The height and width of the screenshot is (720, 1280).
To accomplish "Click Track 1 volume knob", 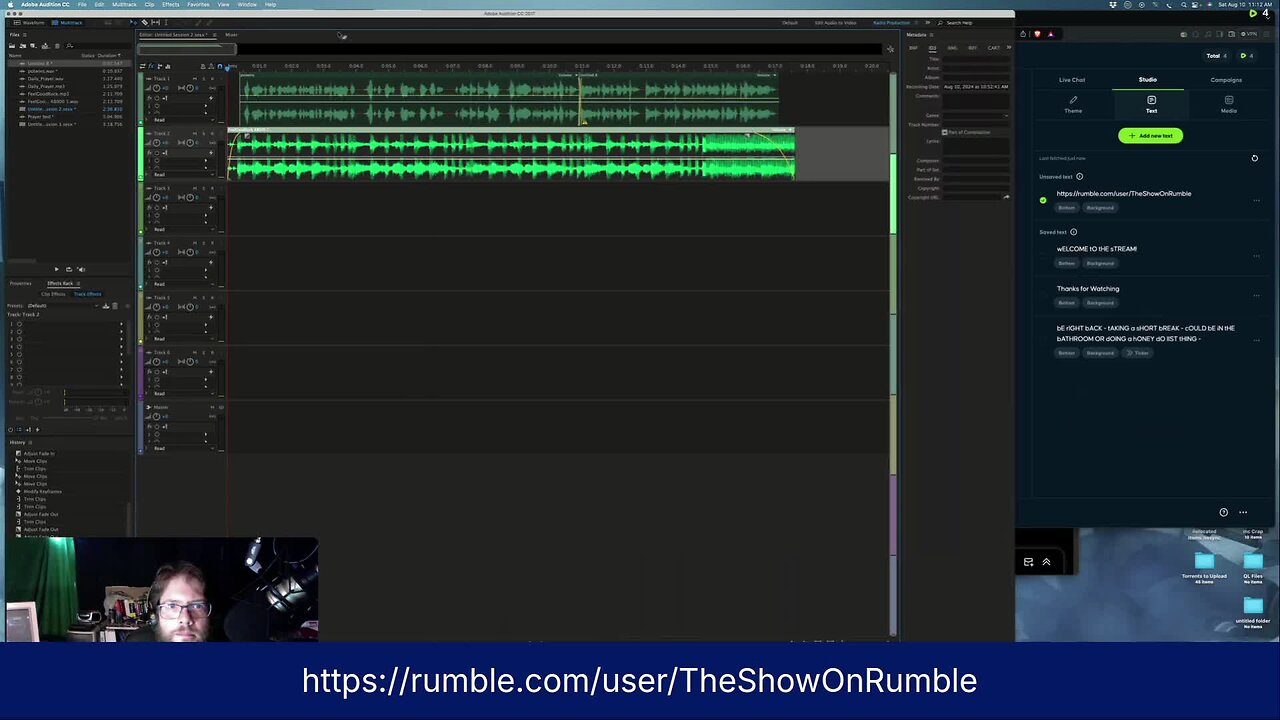I will pyautogui.click(x=156, y=88).
